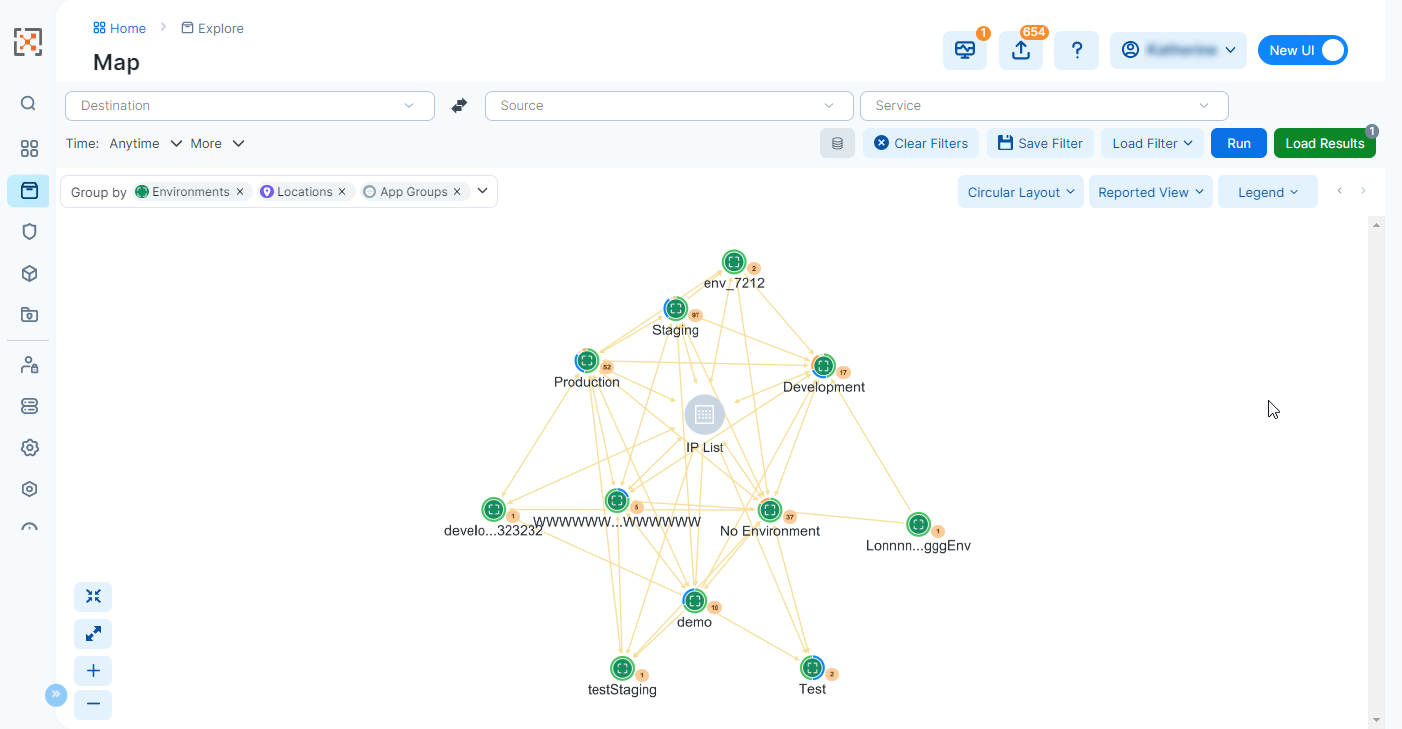Select the demo environment node
This screenshot has width=1402, height=729.
click(695, 601)
